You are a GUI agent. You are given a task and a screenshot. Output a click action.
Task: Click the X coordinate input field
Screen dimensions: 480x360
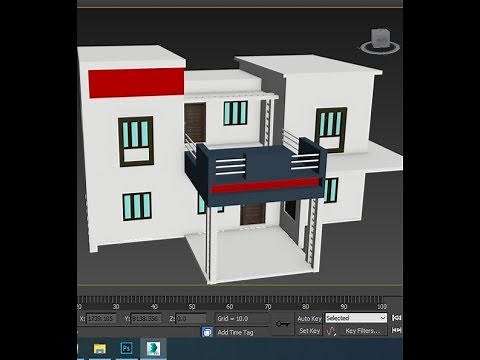pyautogui.click(x=101, y=319)
